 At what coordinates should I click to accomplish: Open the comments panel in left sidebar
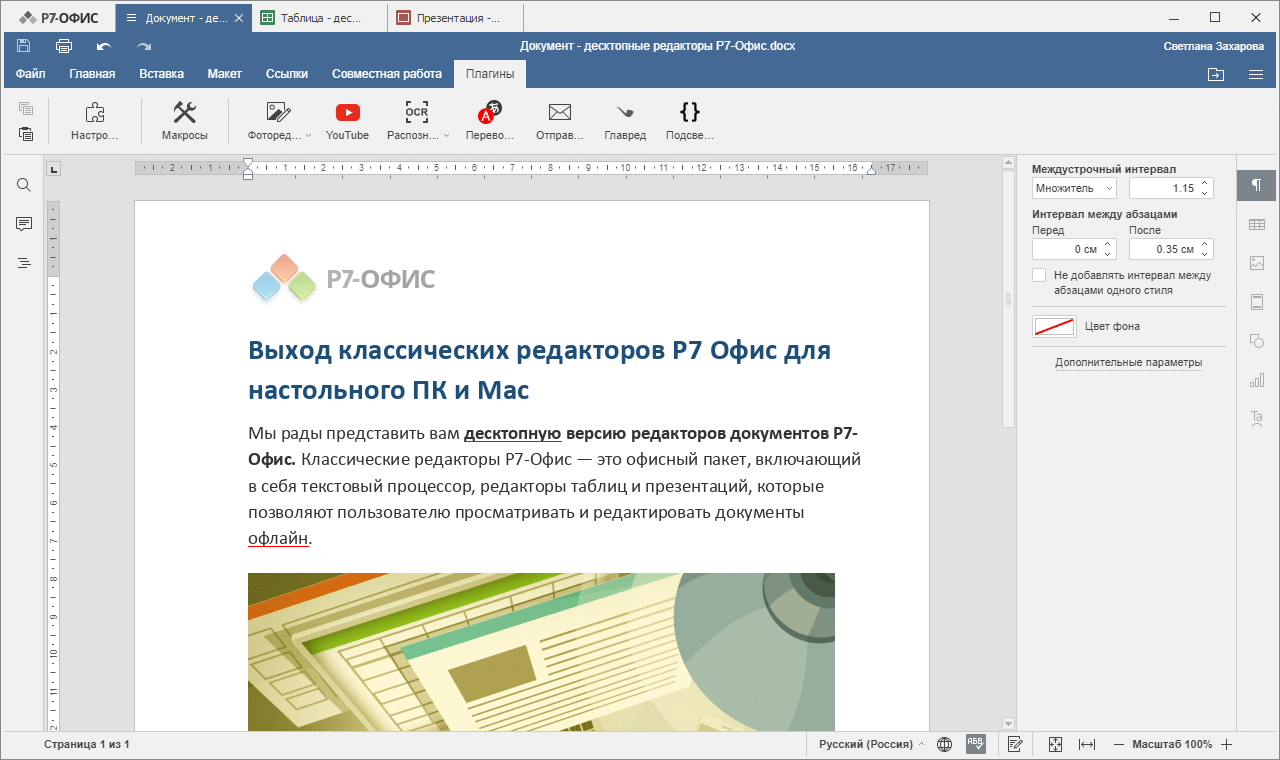[x=24, y=224]
